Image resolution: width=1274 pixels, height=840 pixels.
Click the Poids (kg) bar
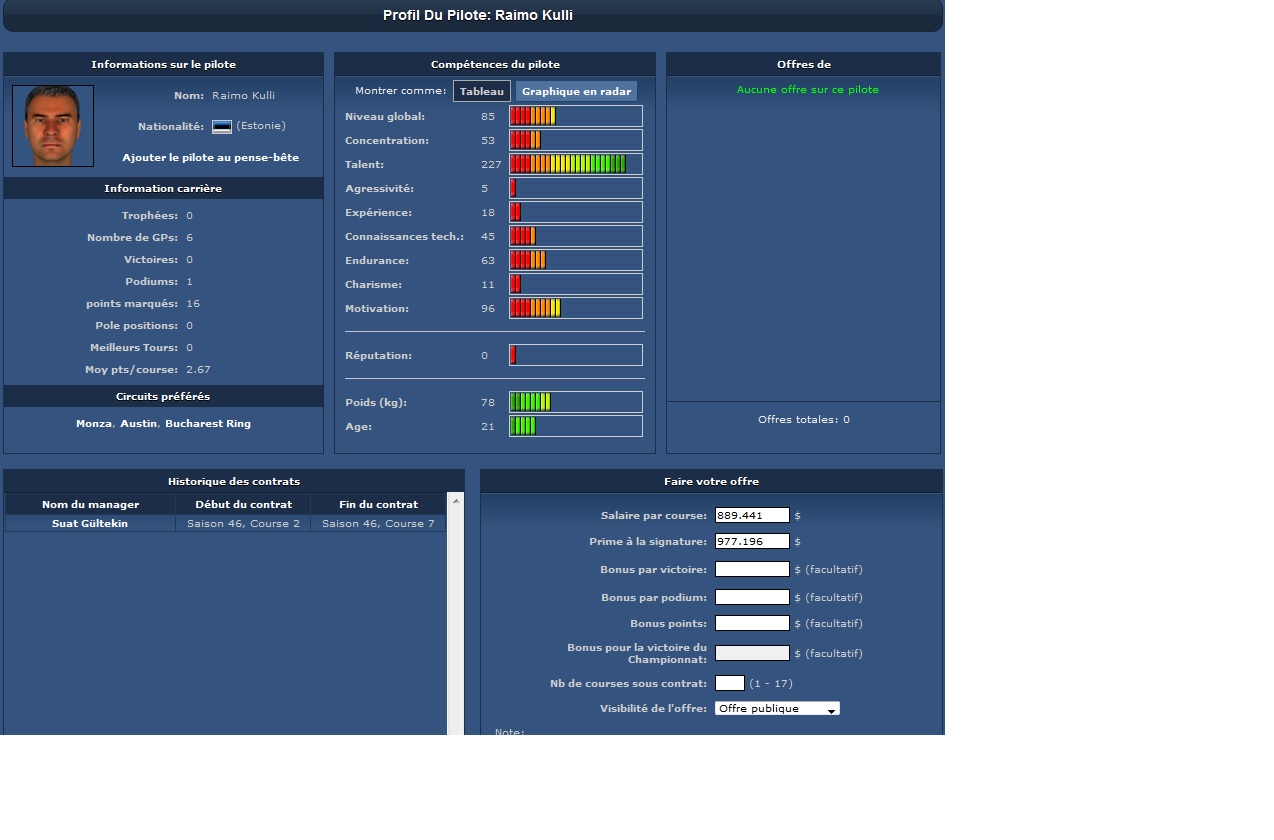pos(576,402)
